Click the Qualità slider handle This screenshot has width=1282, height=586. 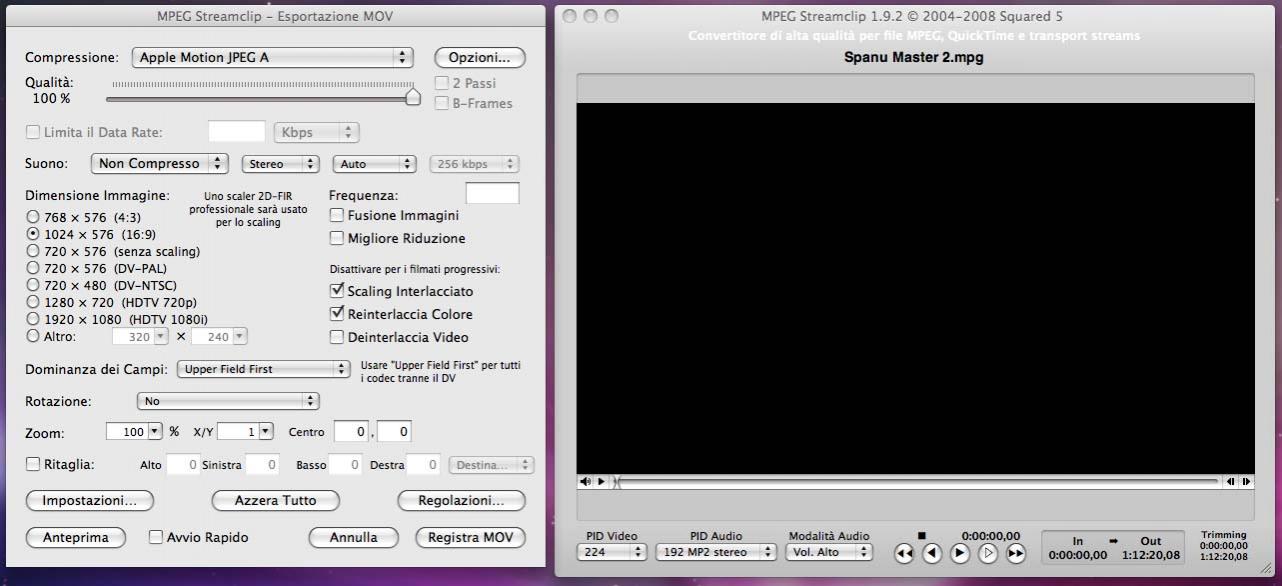point(412,97)
